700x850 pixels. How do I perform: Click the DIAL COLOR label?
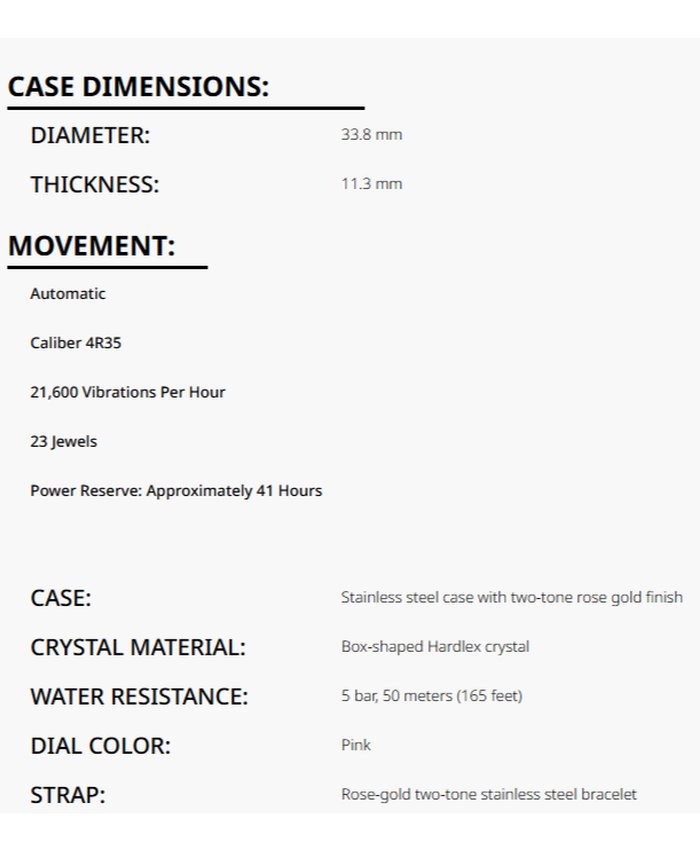pos(100,746)
